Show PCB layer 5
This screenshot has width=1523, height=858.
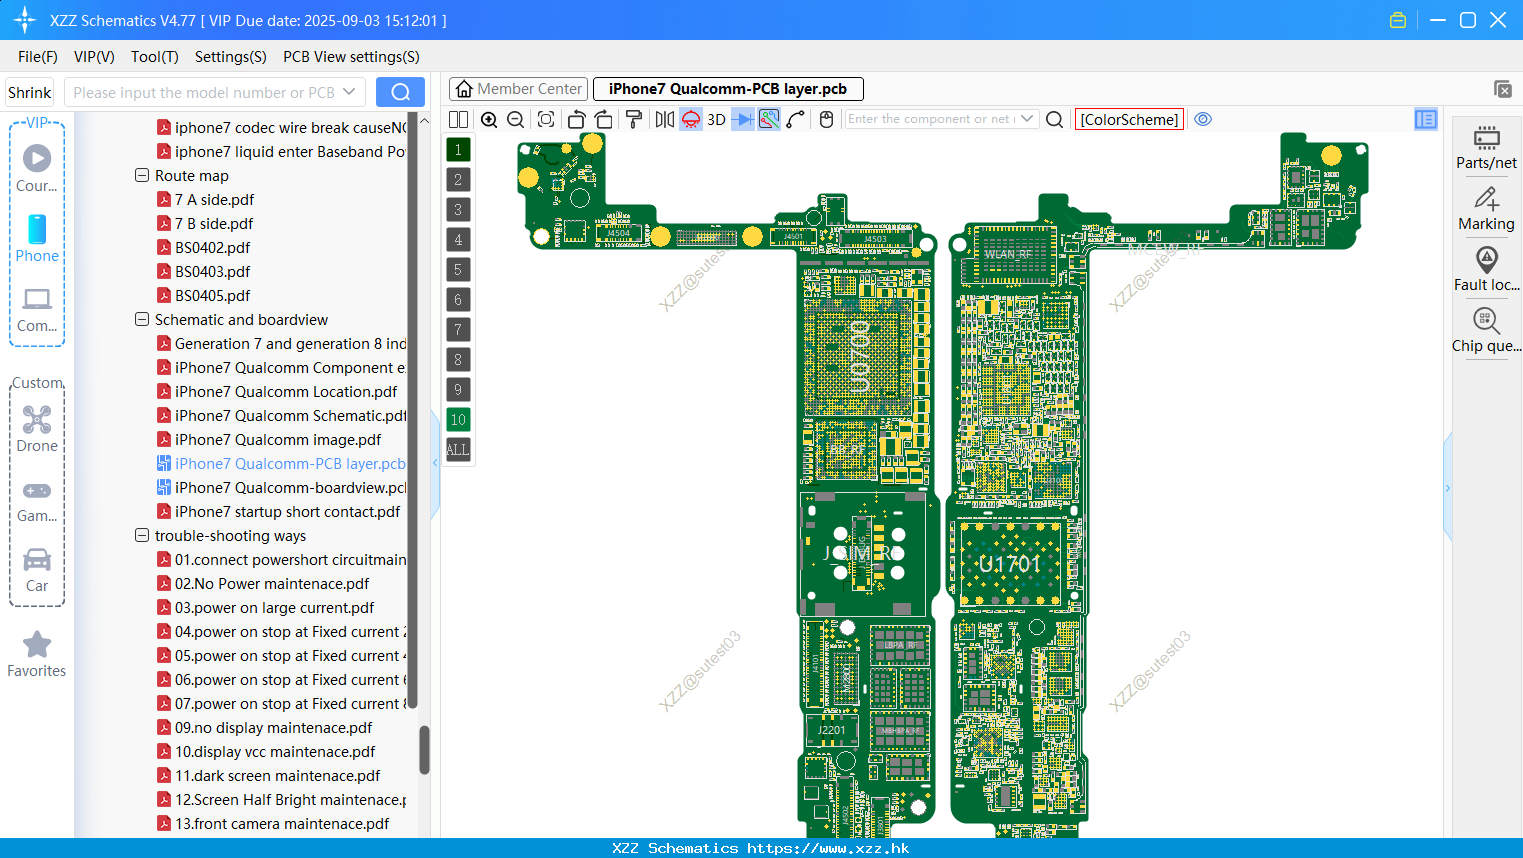[458, 269]
